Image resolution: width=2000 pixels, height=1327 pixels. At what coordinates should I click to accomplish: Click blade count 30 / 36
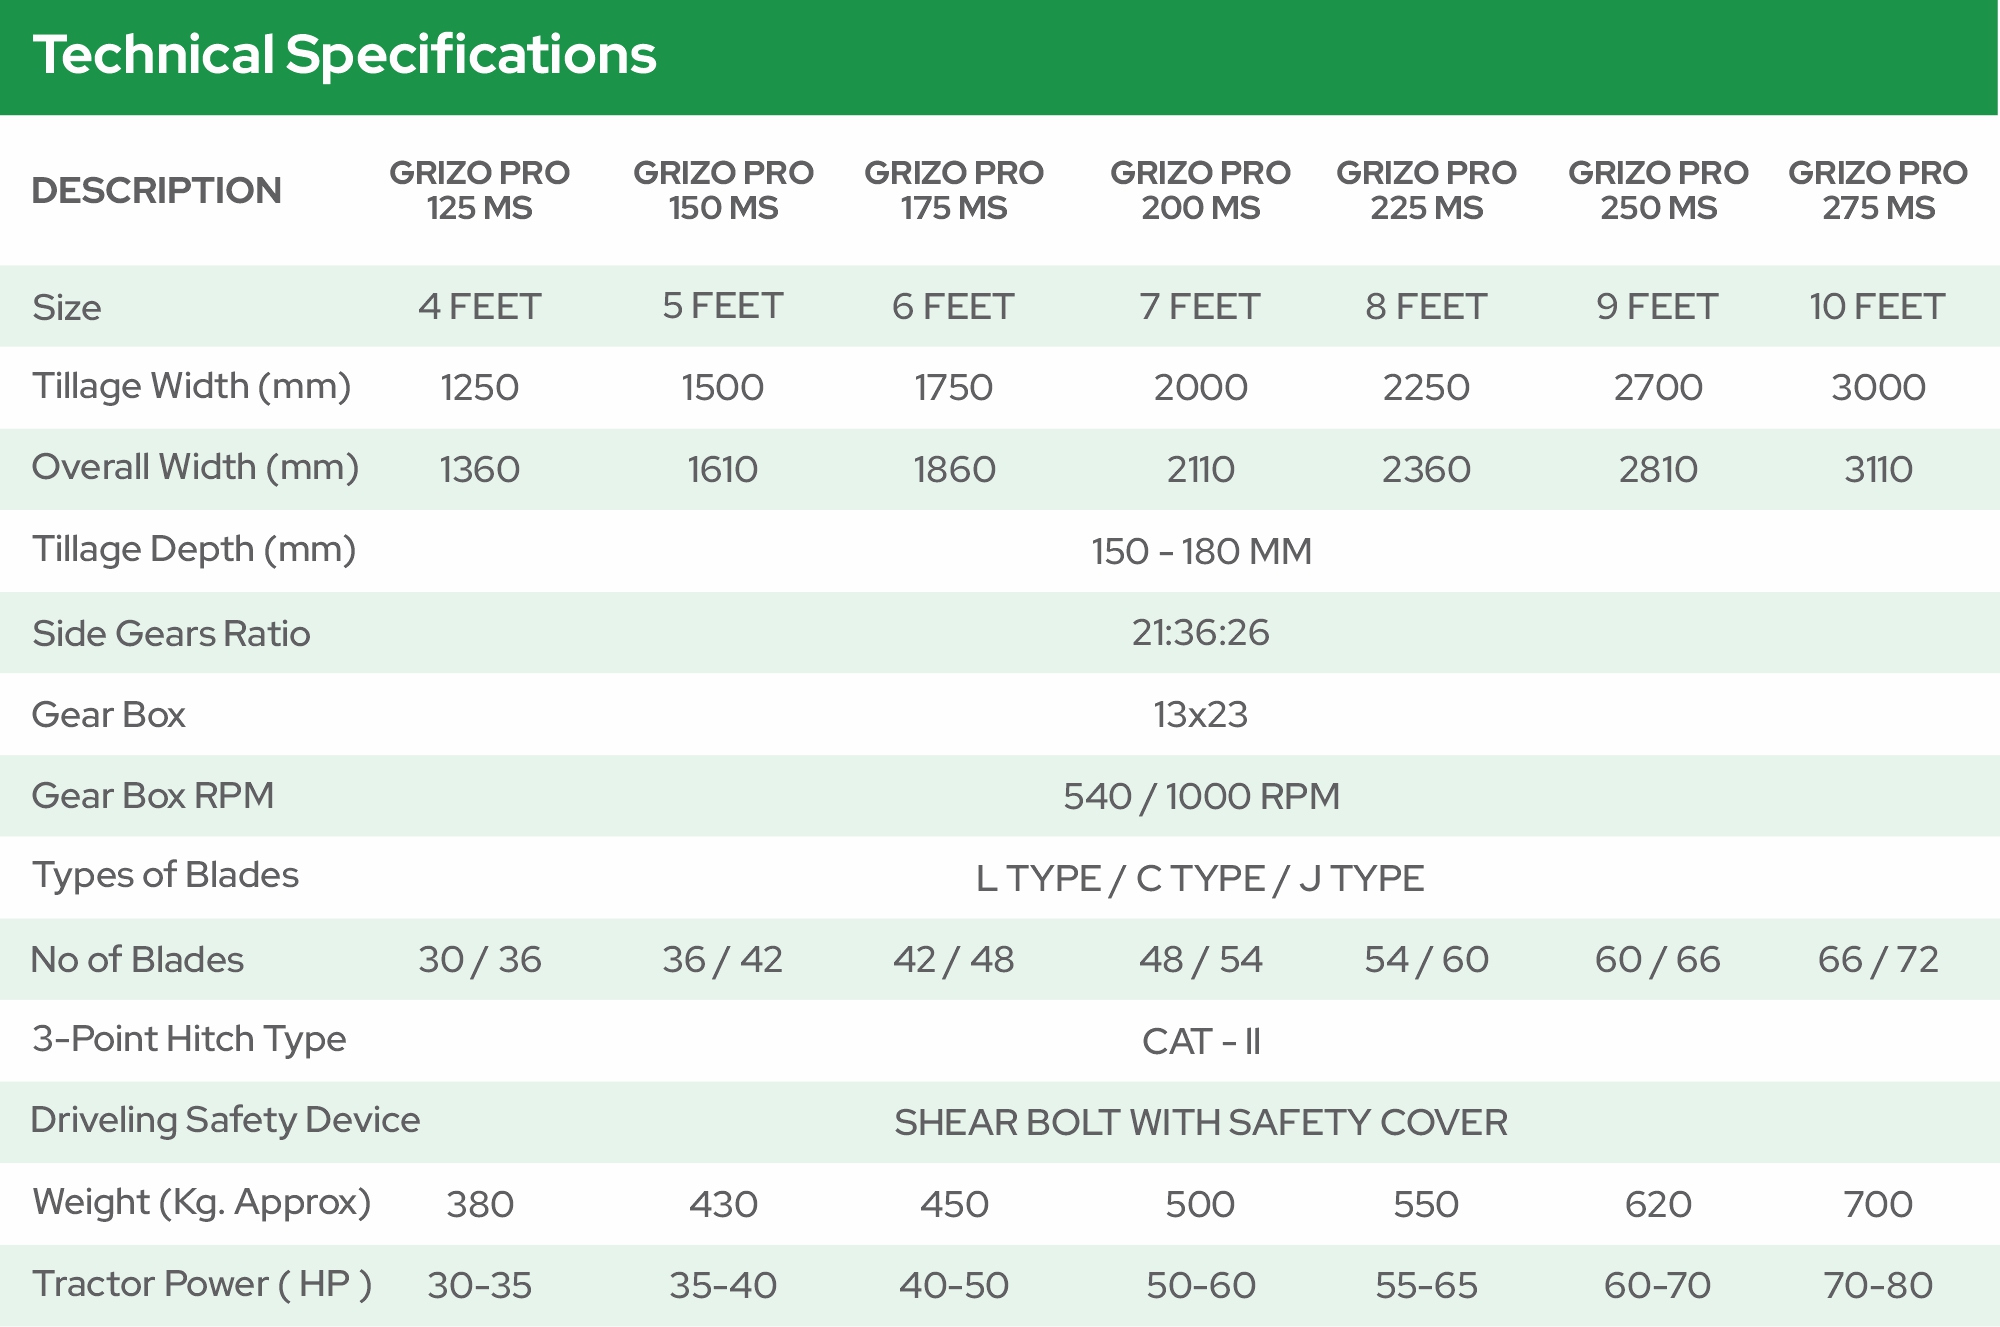[x=480, y=960]
